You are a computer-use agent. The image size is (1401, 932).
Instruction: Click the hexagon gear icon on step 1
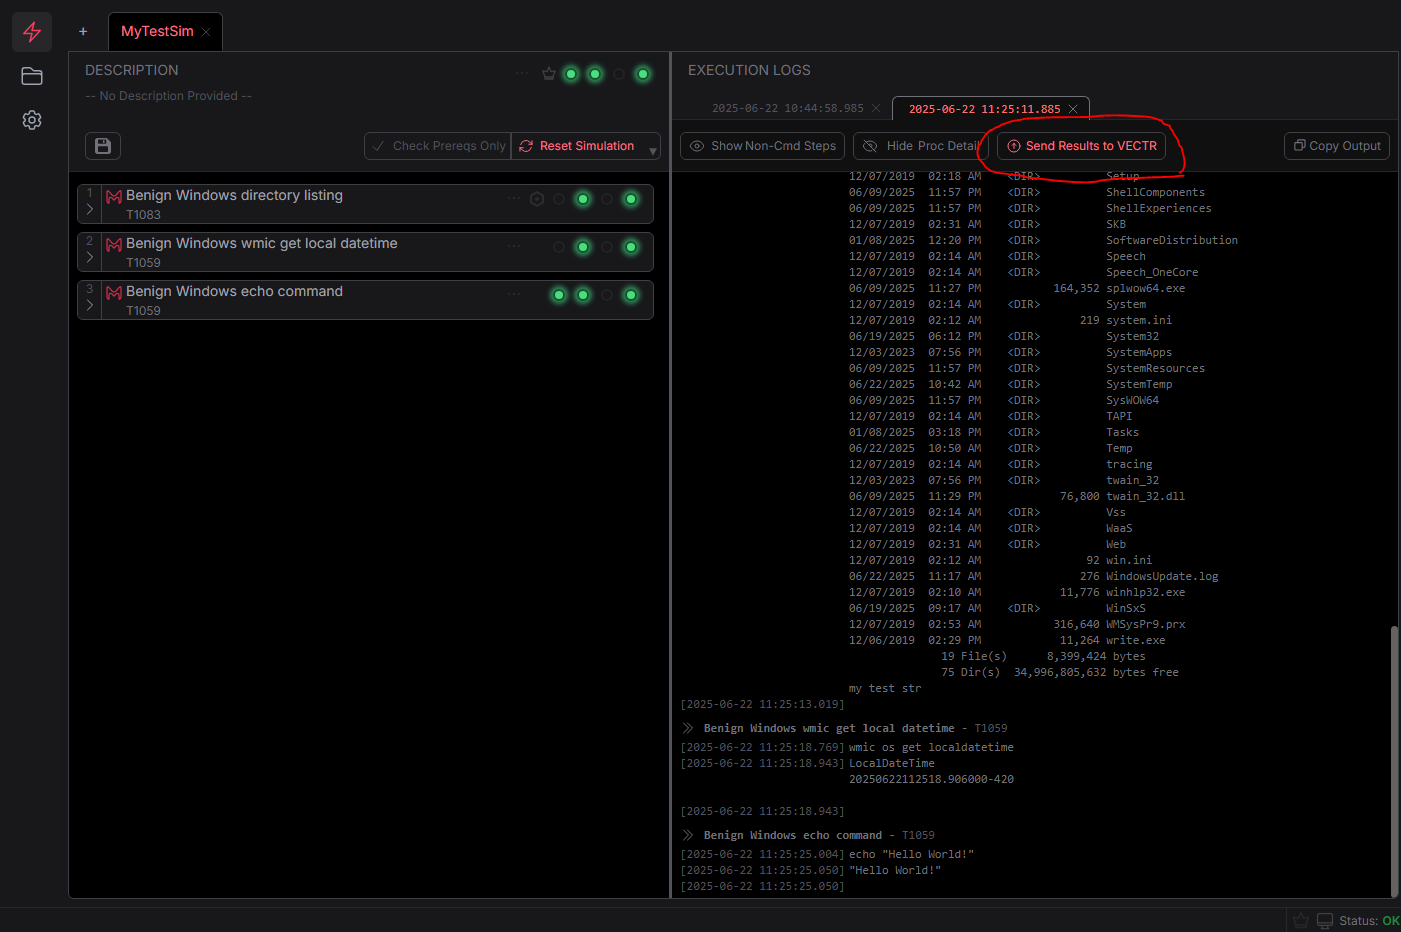tap(537, 199)
